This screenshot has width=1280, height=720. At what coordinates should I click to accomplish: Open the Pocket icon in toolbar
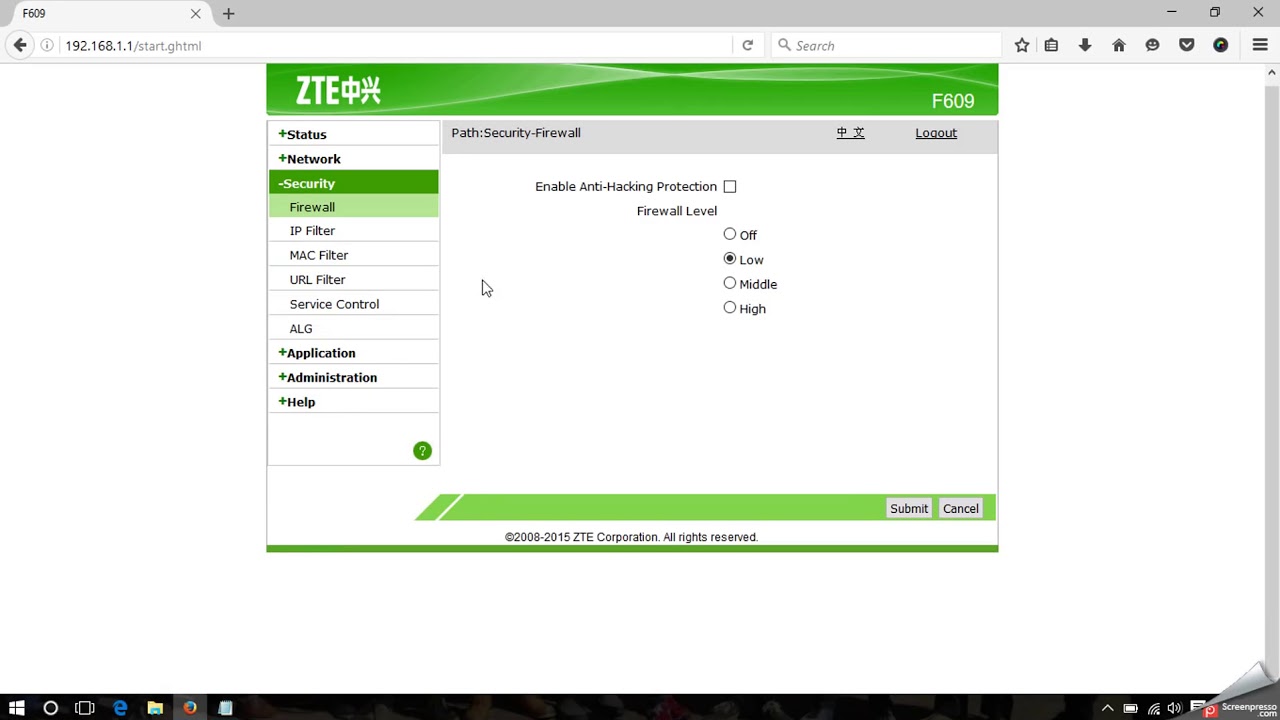point(1187,45)
